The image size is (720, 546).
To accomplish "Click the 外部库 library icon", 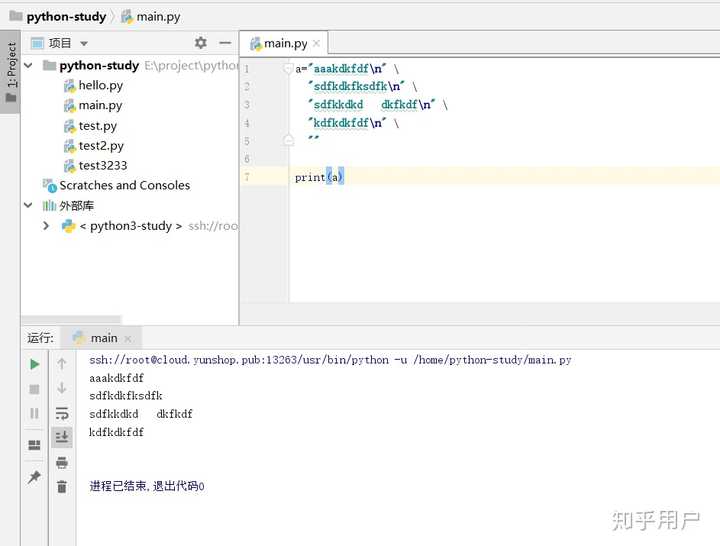I will click(x=49, y=206).
